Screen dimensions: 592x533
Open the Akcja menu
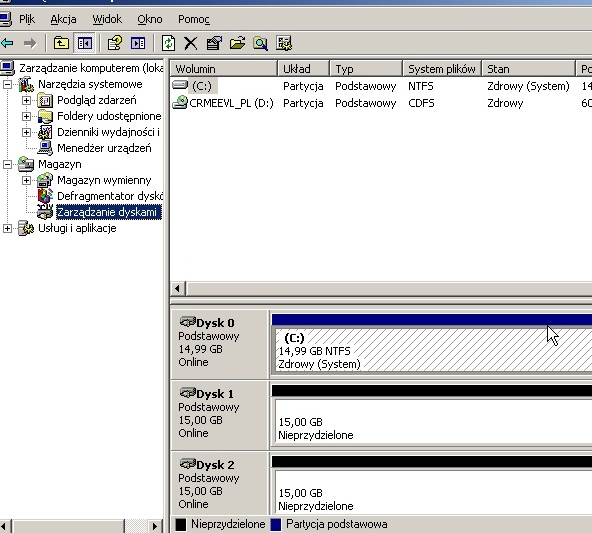[63, 19]
